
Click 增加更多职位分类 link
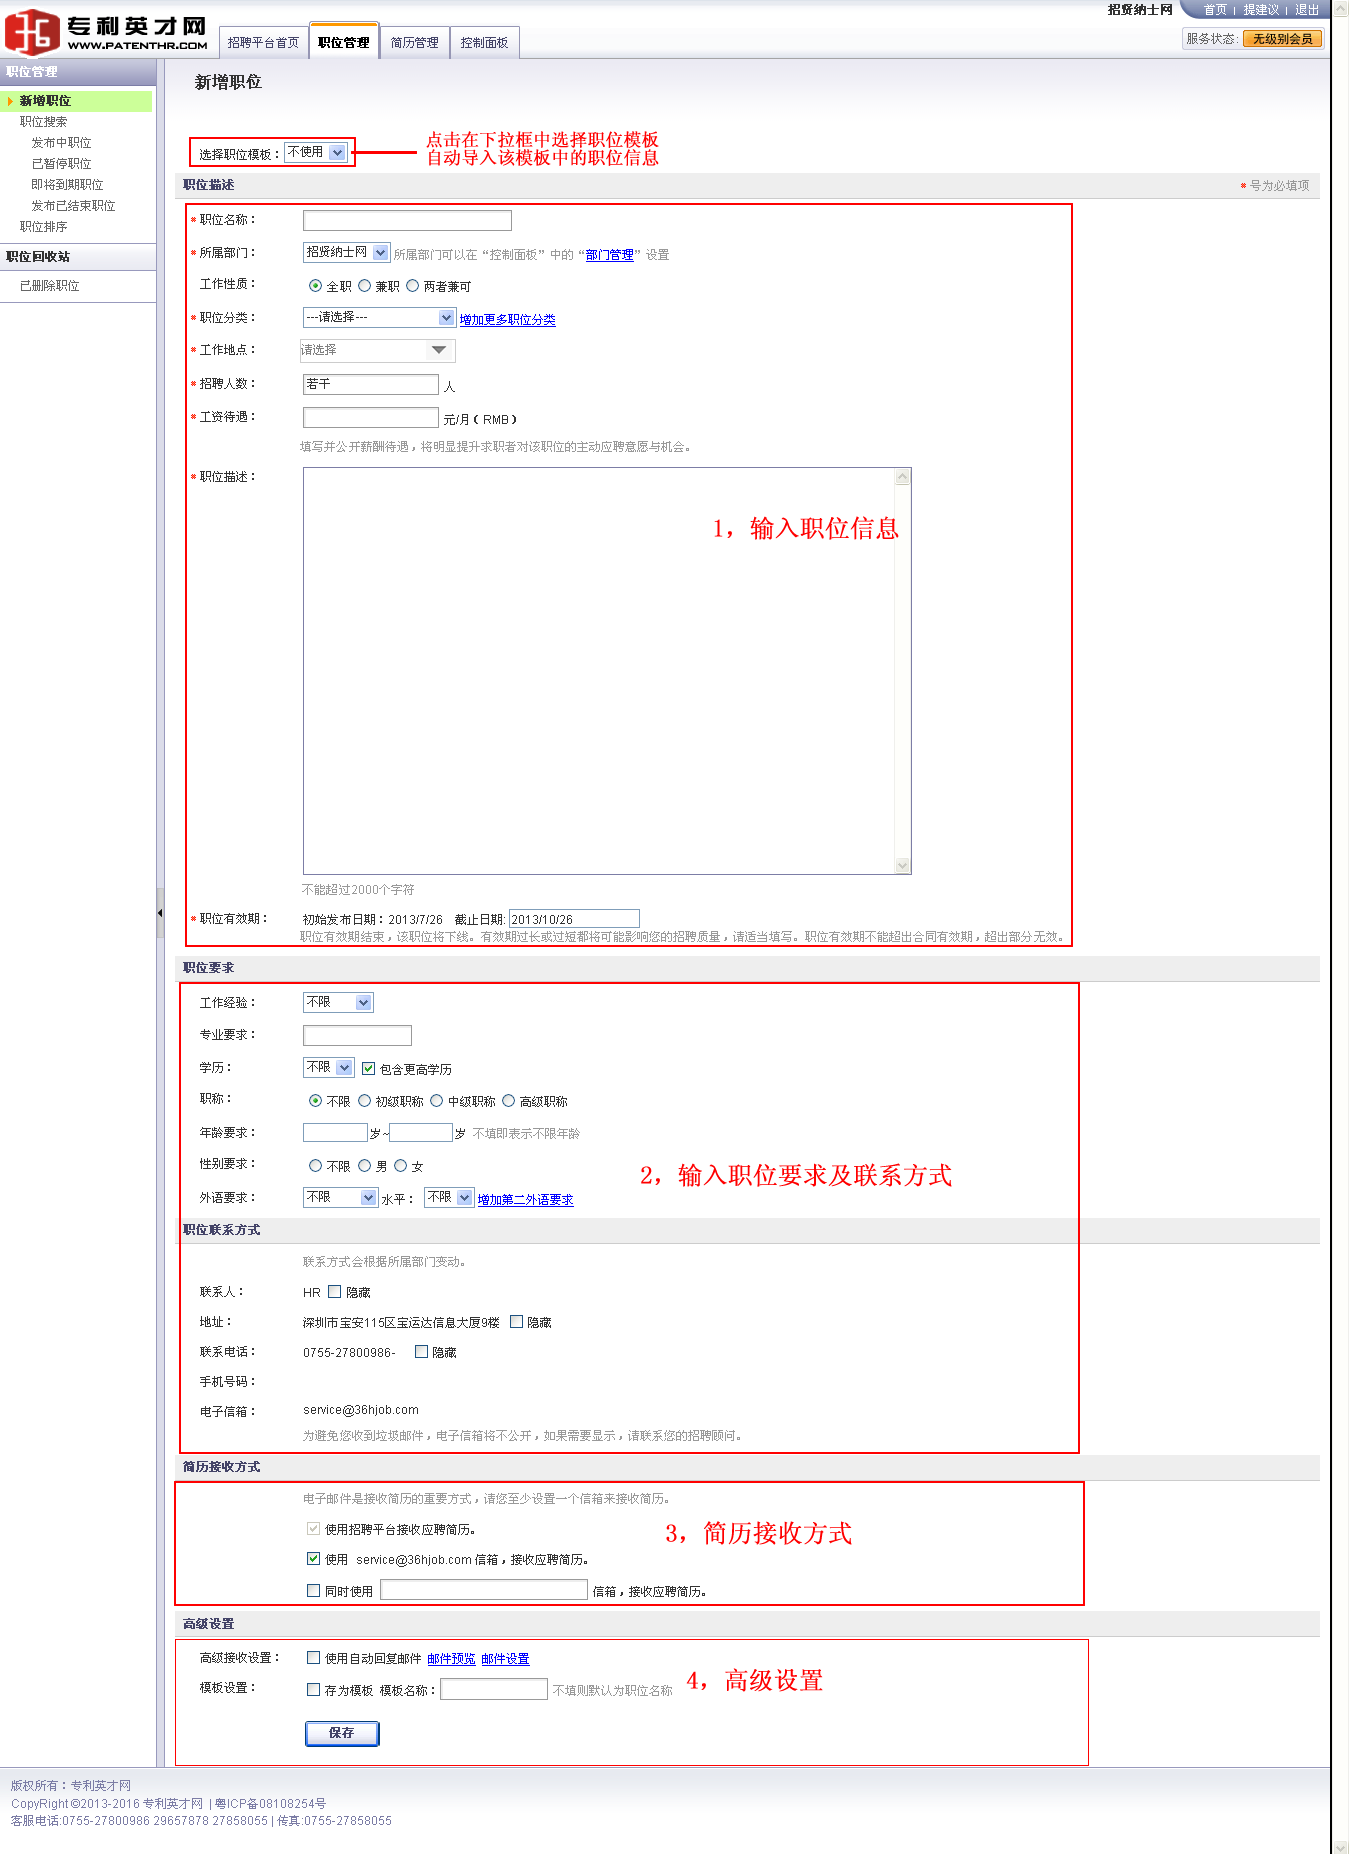[507, 320]
